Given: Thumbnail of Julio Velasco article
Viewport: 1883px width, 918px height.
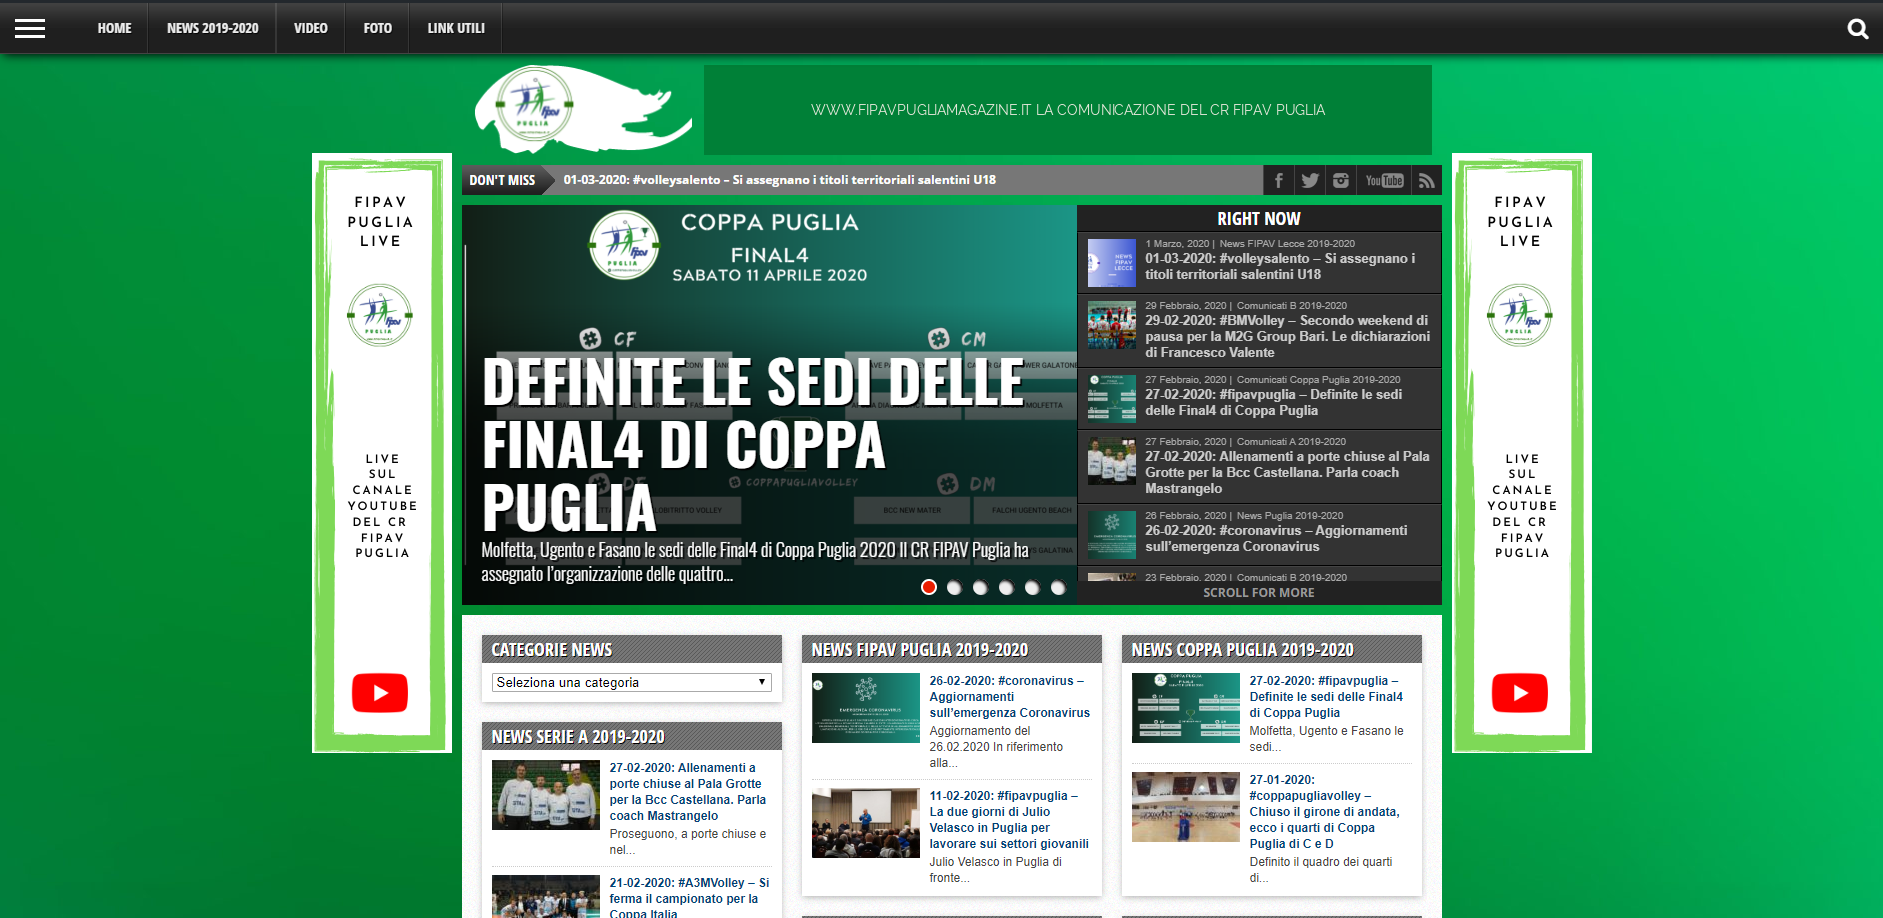Looking at the screenshot, I should click(x=866, y=823).
